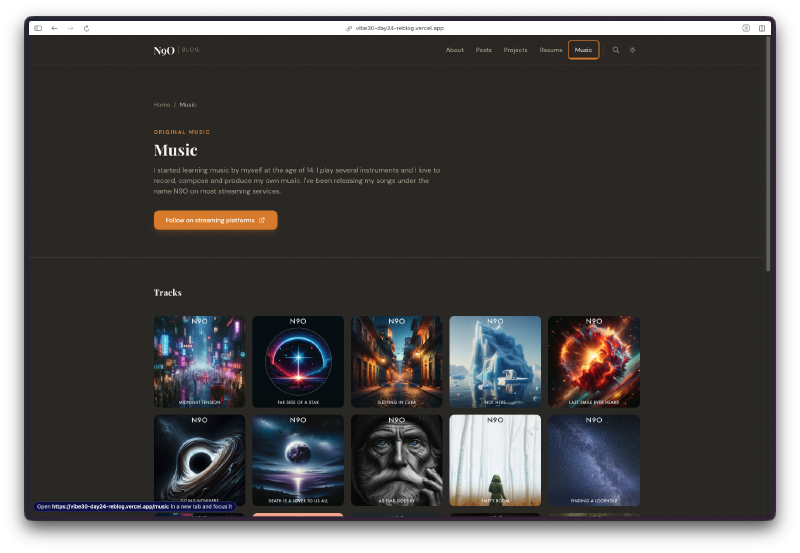This screenshot has width=800, height=553.
Task: Go to Home via the breadcrumb
Action: click(x=162, y=105)
